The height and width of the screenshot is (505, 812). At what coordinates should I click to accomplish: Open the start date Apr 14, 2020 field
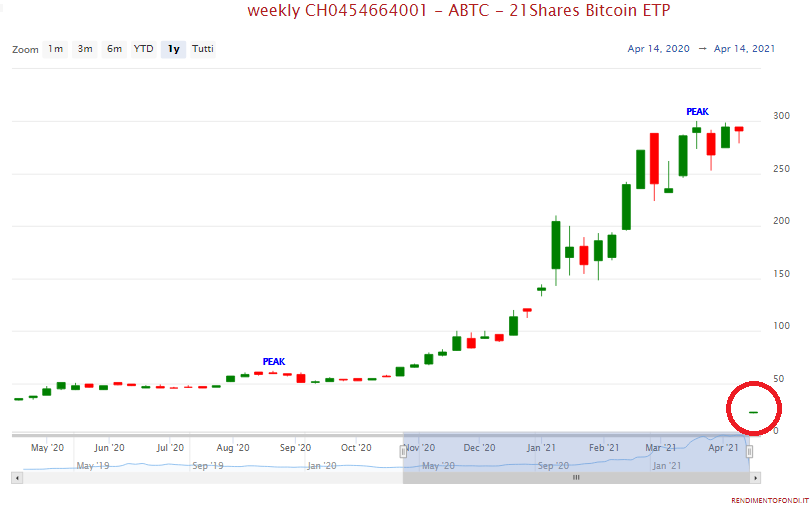tap(657, 49)
